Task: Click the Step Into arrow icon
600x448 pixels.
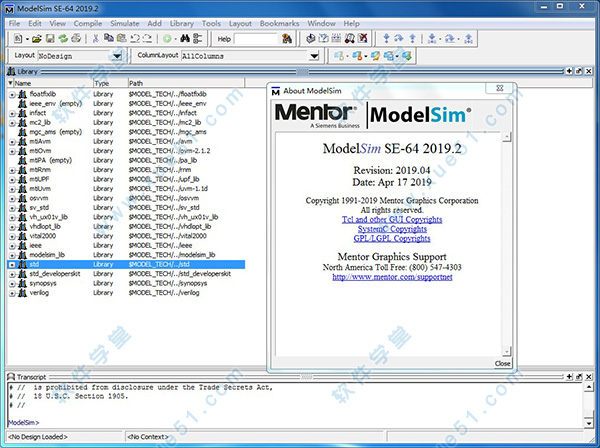Action: [x=386, y=38]
